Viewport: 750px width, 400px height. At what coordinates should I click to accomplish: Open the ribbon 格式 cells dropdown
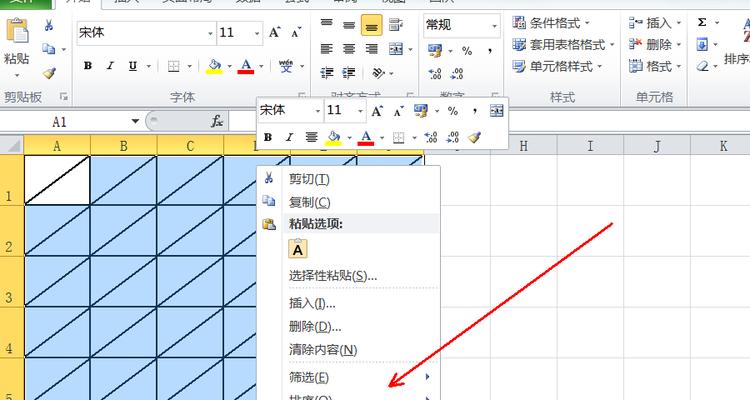click(x=654, y=66)
